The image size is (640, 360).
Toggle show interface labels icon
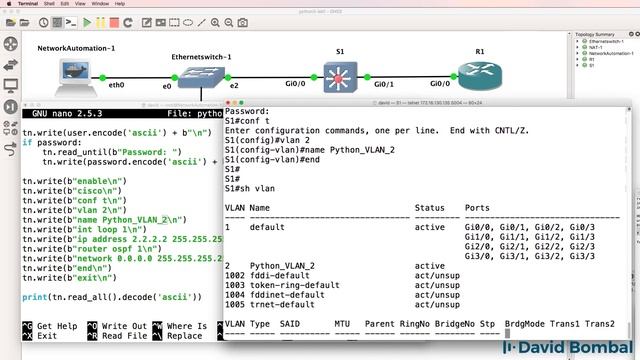[57, 22]
